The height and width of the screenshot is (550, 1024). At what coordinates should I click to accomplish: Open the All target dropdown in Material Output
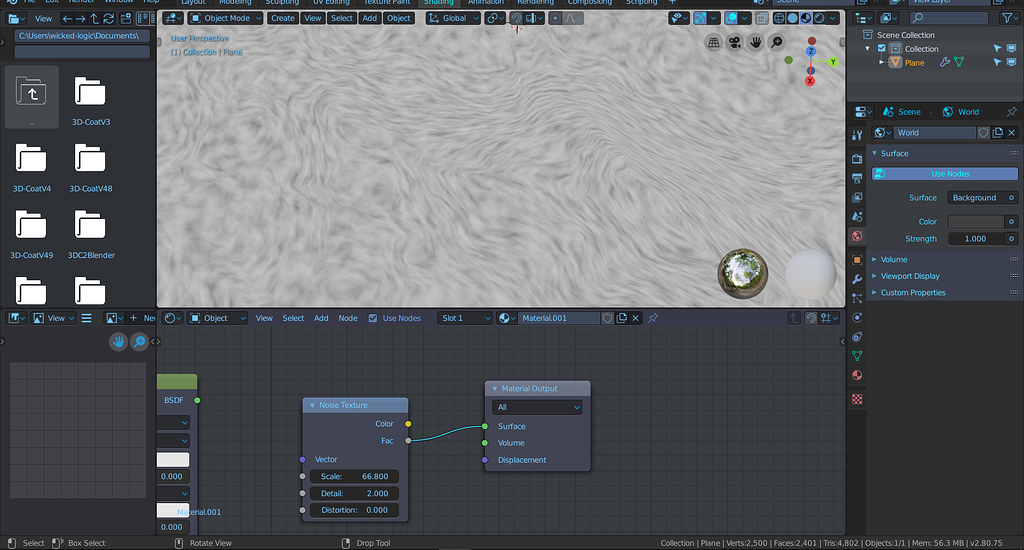click(537, 407)
